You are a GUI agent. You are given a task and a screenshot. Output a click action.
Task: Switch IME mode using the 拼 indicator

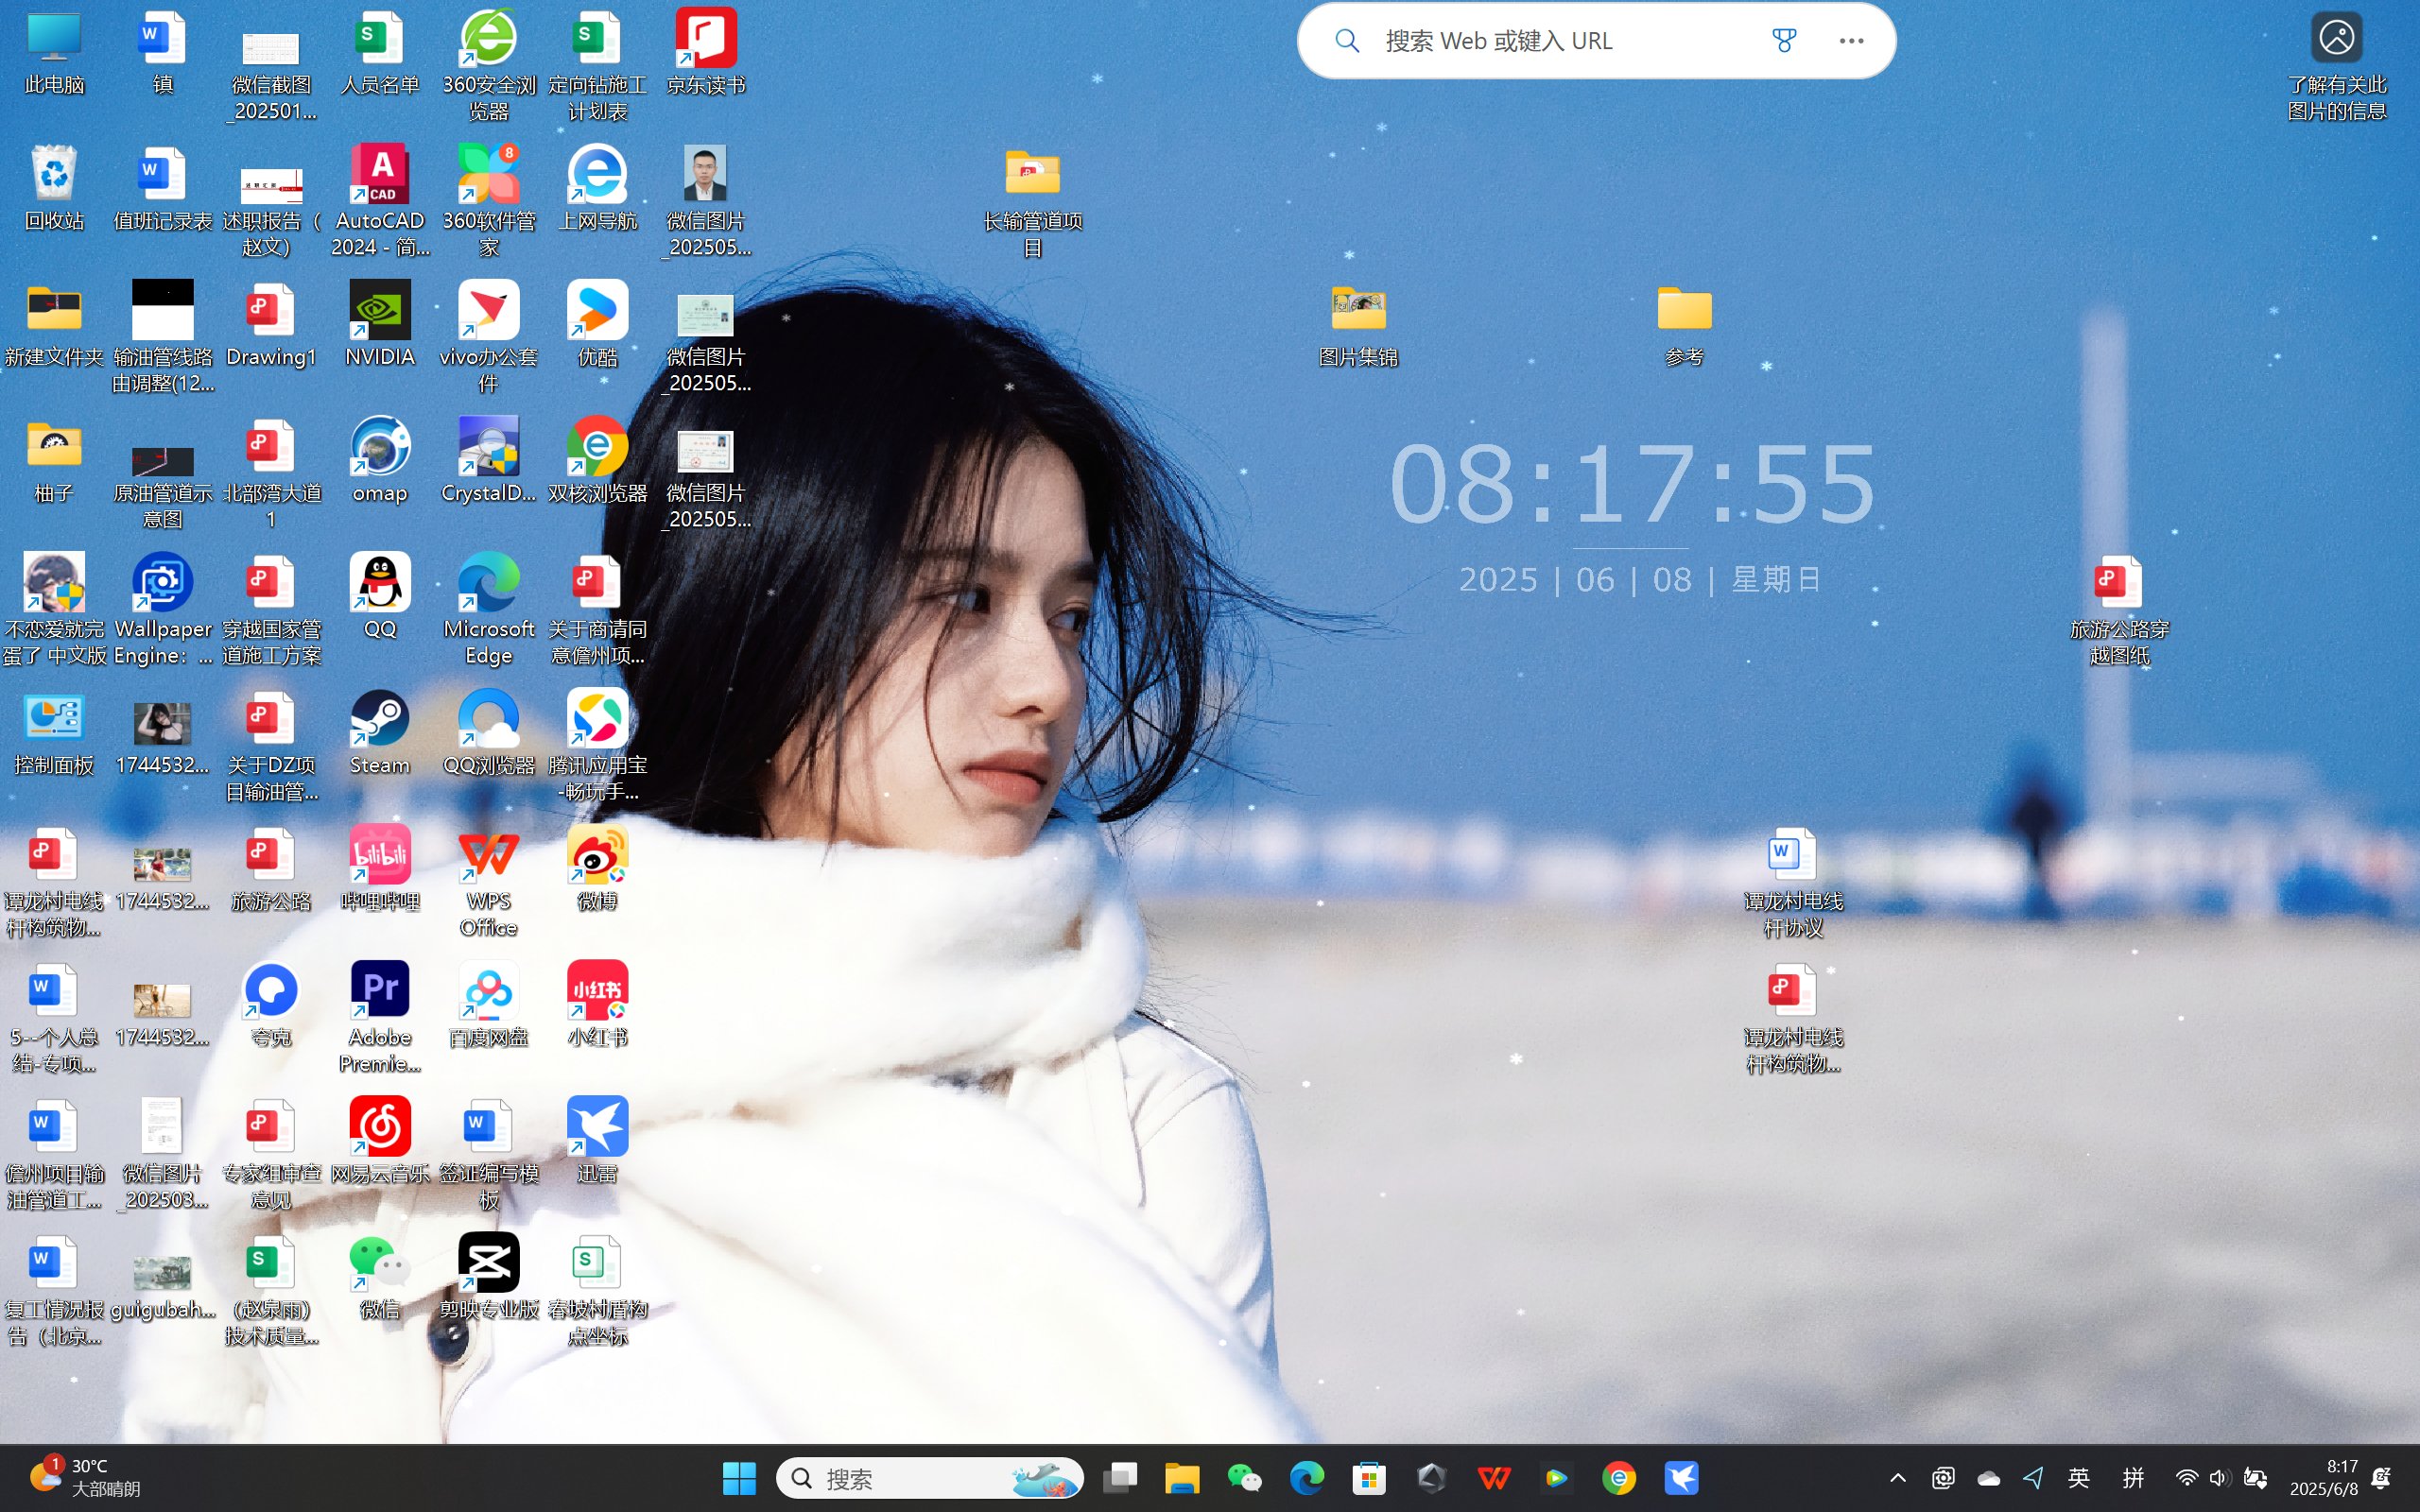coord(2133,1478)
